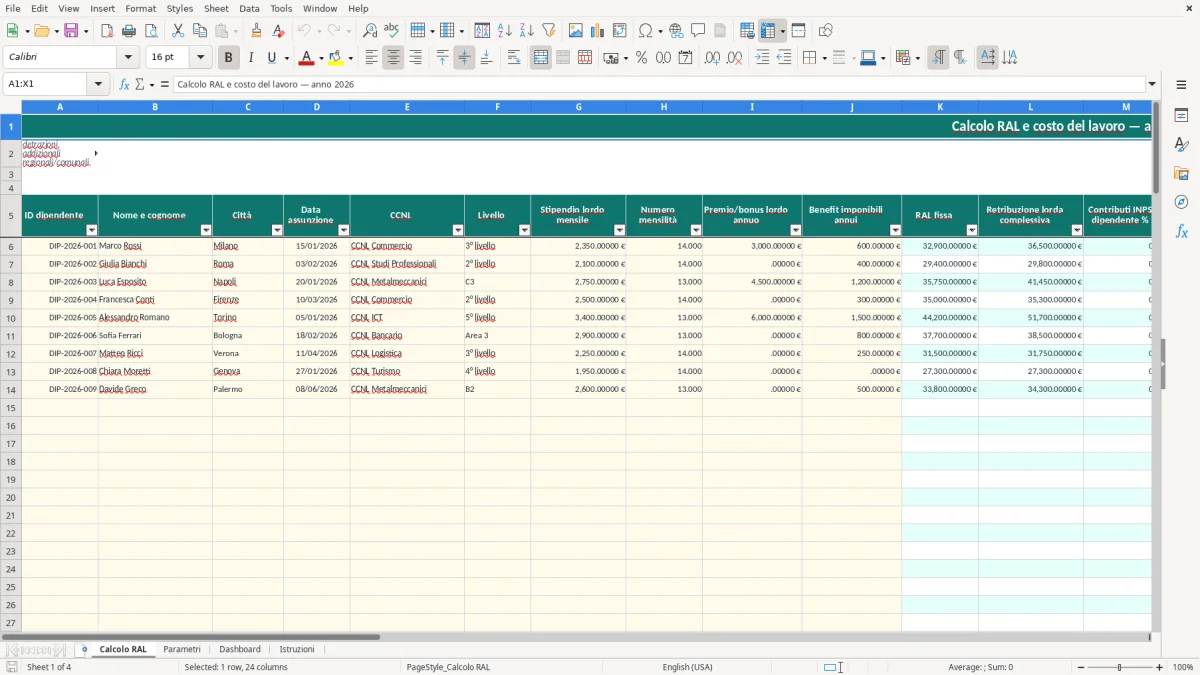The height and width of the screenshot is (675, 1200).
Task: Click the Zoom Out minus button
Action: point(1081,667)
